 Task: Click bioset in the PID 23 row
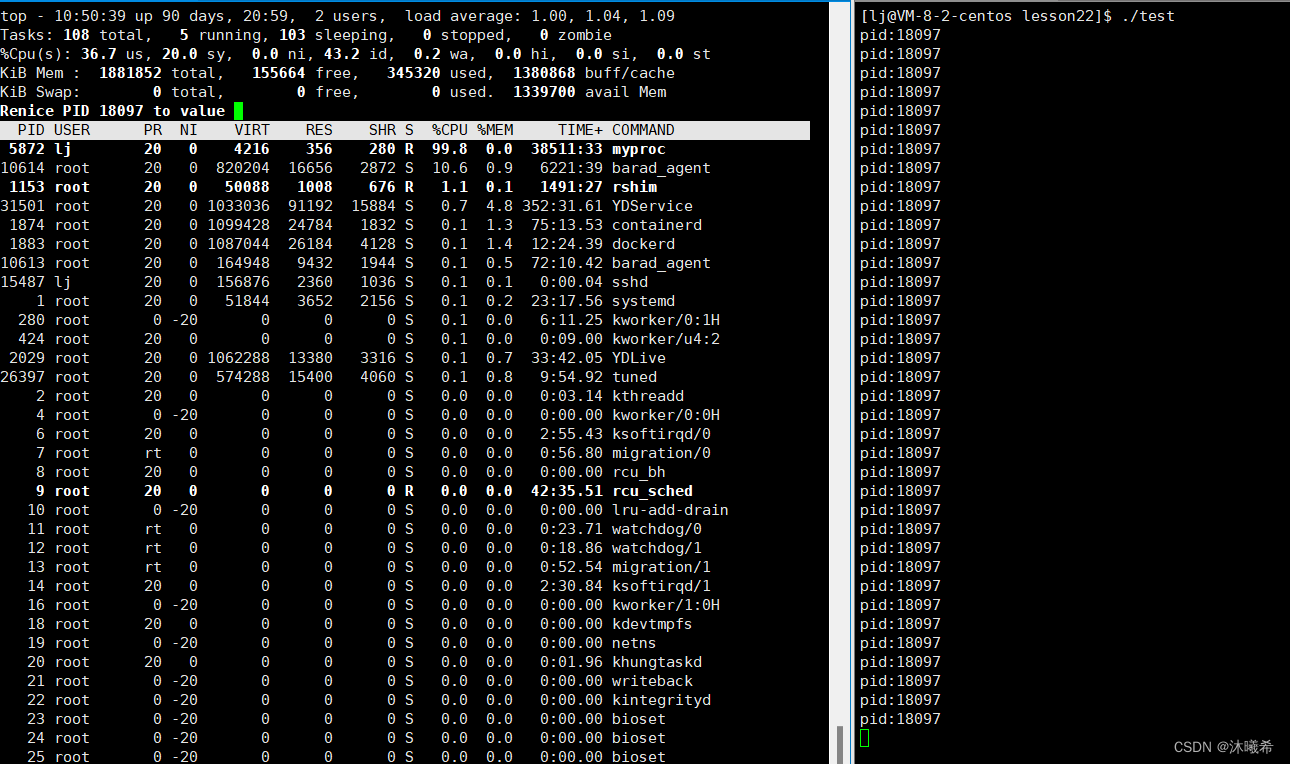click(x=639, y=719)
